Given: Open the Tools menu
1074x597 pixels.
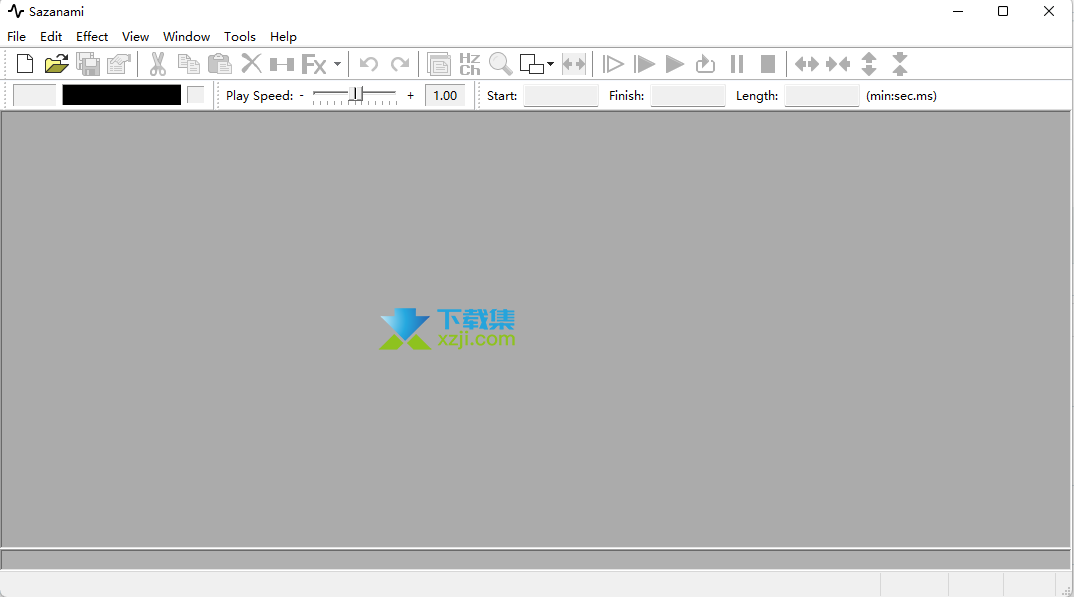Looking at the screenshot, I should tap(240, 37).
